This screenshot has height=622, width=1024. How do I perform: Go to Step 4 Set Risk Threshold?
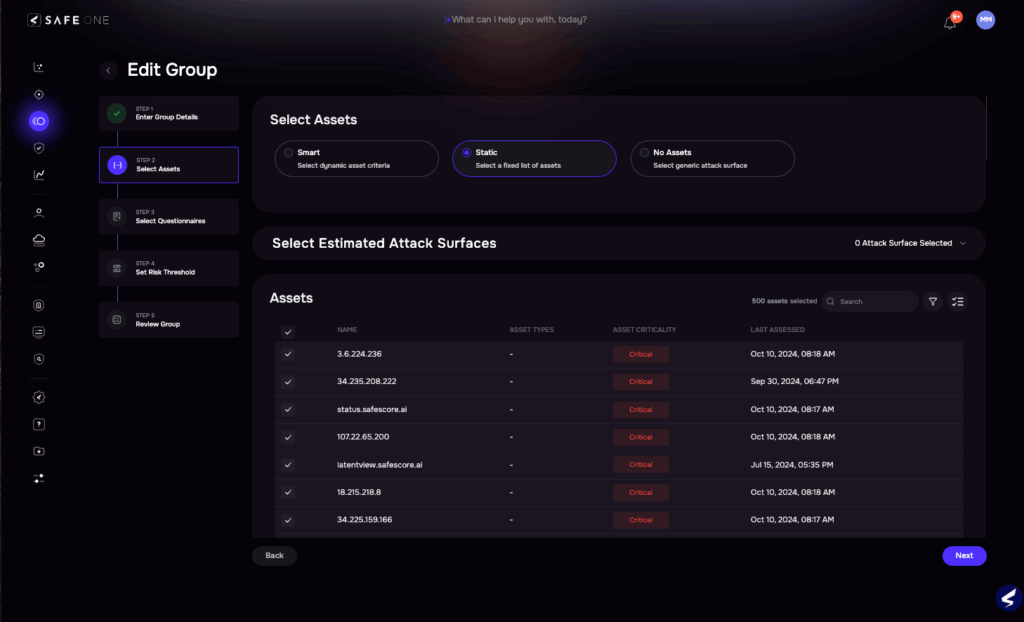coord(169,268)
